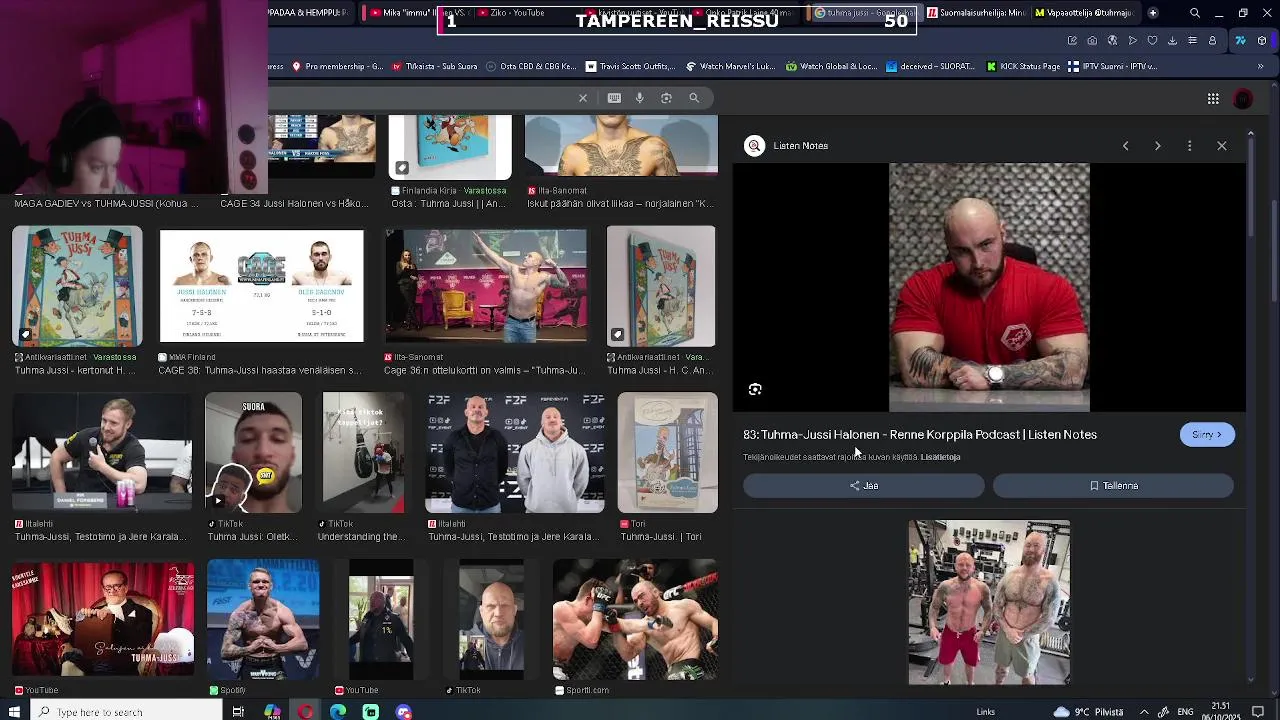Open the Opera browser taskbar icon

[305, 712]
